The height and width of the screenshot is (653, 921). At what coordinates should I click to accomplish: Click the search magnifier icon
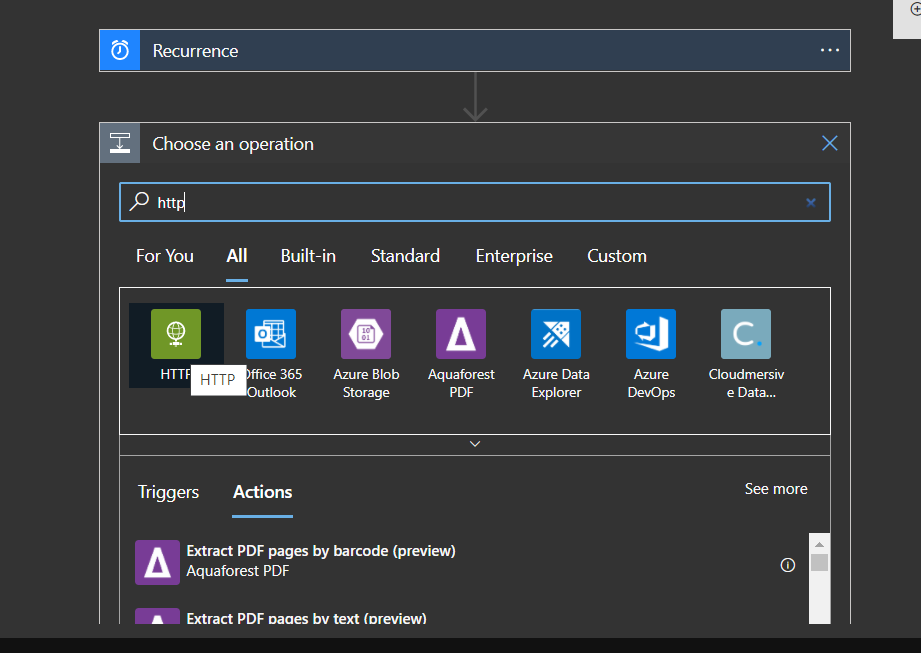(139, 201)
